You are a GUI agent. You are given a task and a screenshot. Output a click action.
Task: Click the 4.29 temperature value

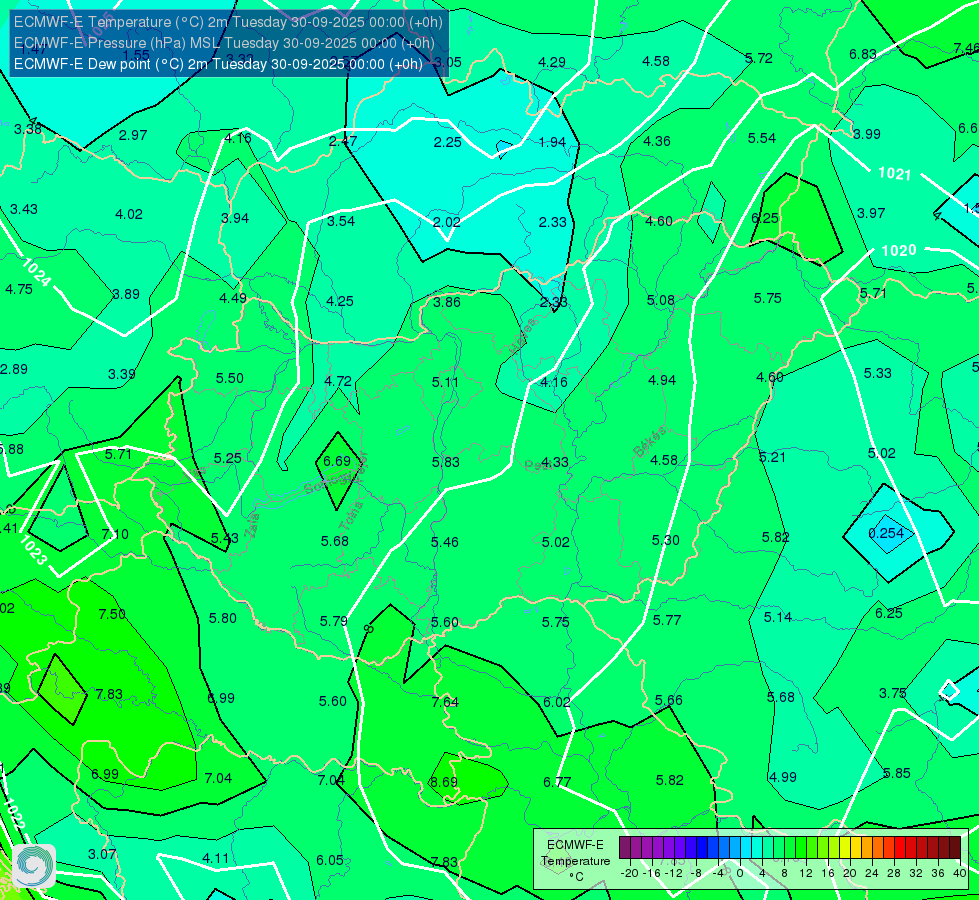click(551, 62)
